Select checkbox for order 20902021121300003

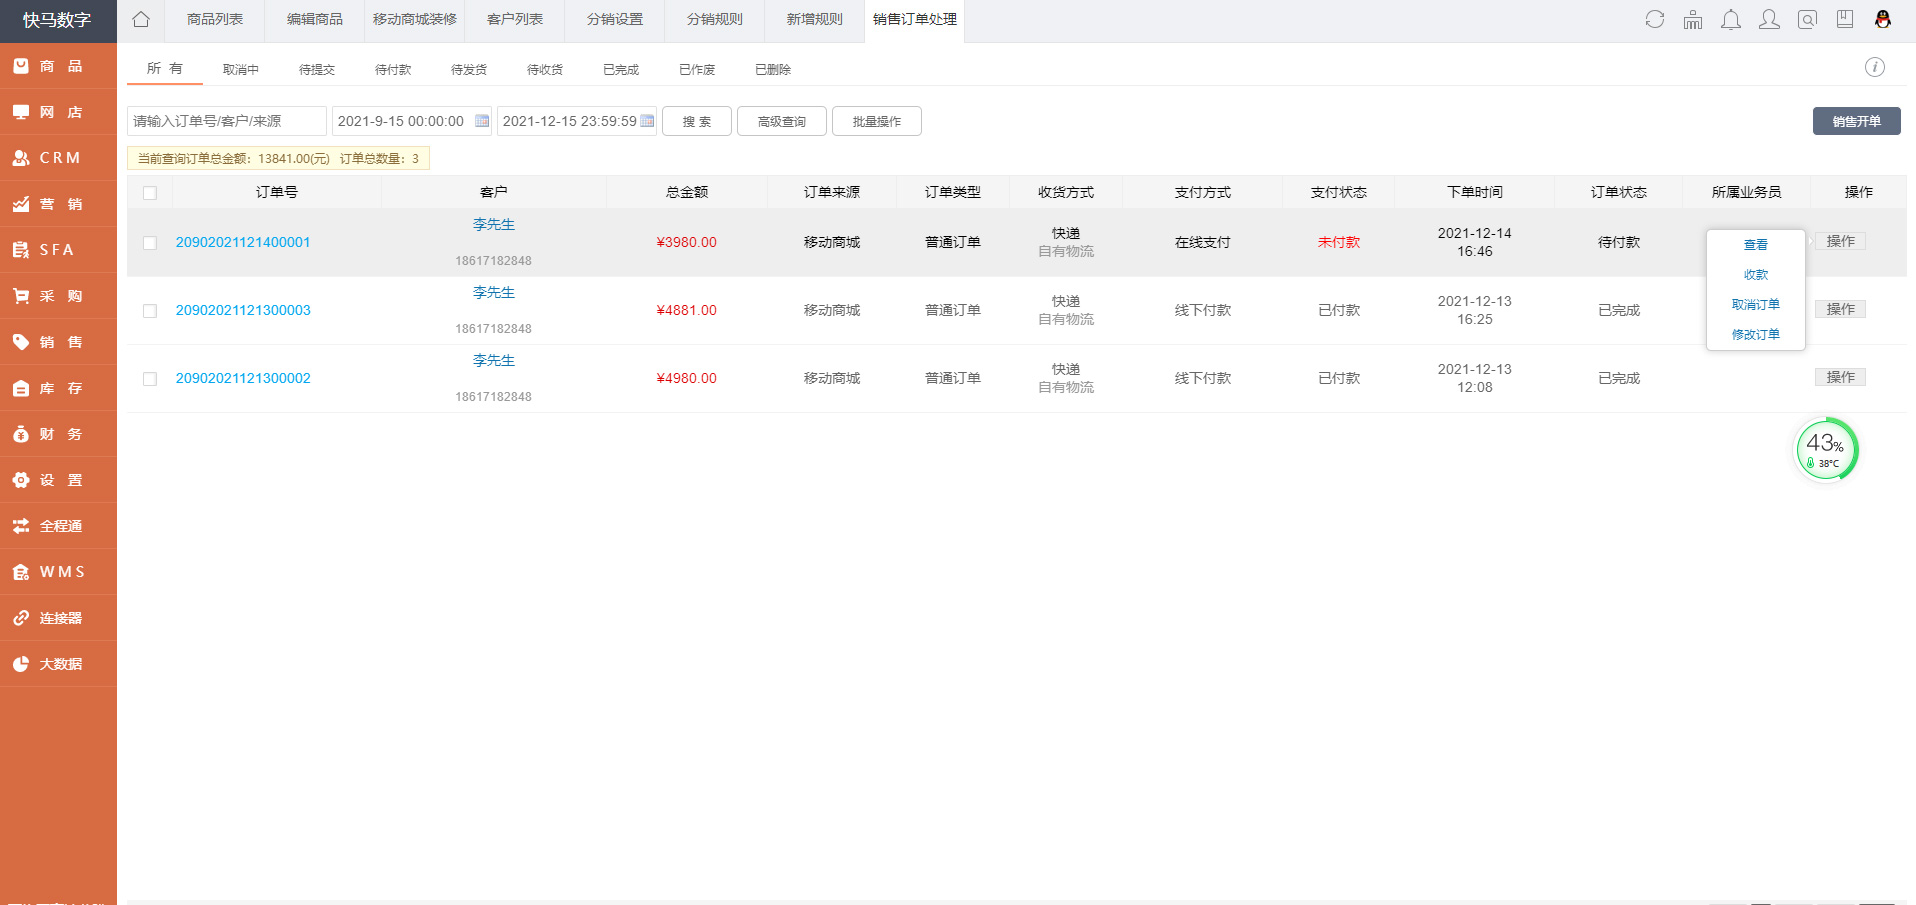click(150, 311)
